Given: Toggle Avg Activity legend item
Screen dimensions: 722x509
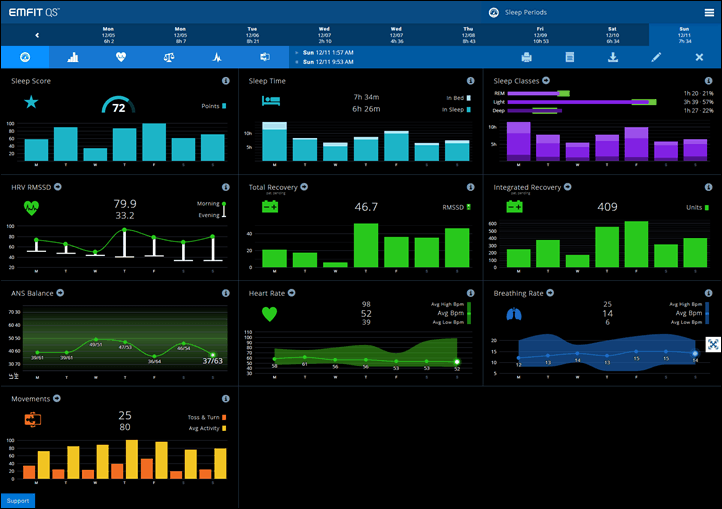Looking at the screenshot, I should 207,428.
